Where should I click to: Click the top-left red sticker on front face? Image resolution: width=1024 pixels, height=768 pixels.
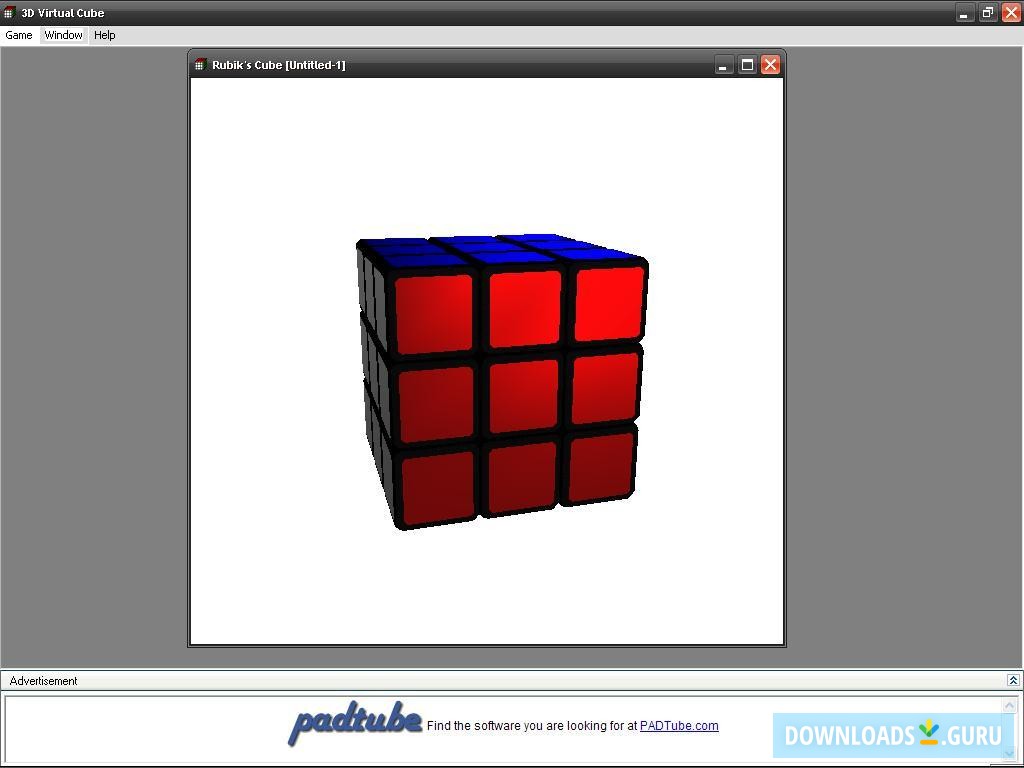434,314
